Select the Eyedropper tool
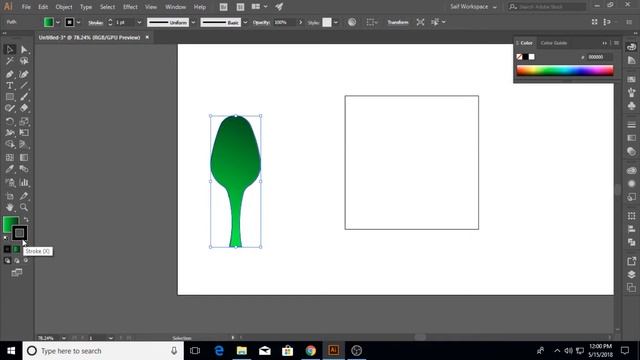 click(10, 169)
